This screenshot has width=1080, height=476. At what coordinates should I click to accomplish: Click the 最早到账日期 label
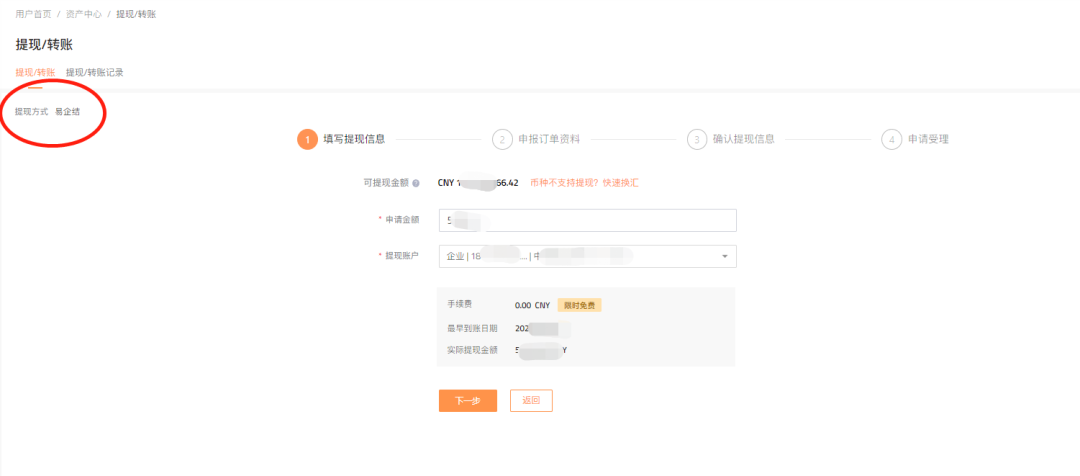[472, 328]
